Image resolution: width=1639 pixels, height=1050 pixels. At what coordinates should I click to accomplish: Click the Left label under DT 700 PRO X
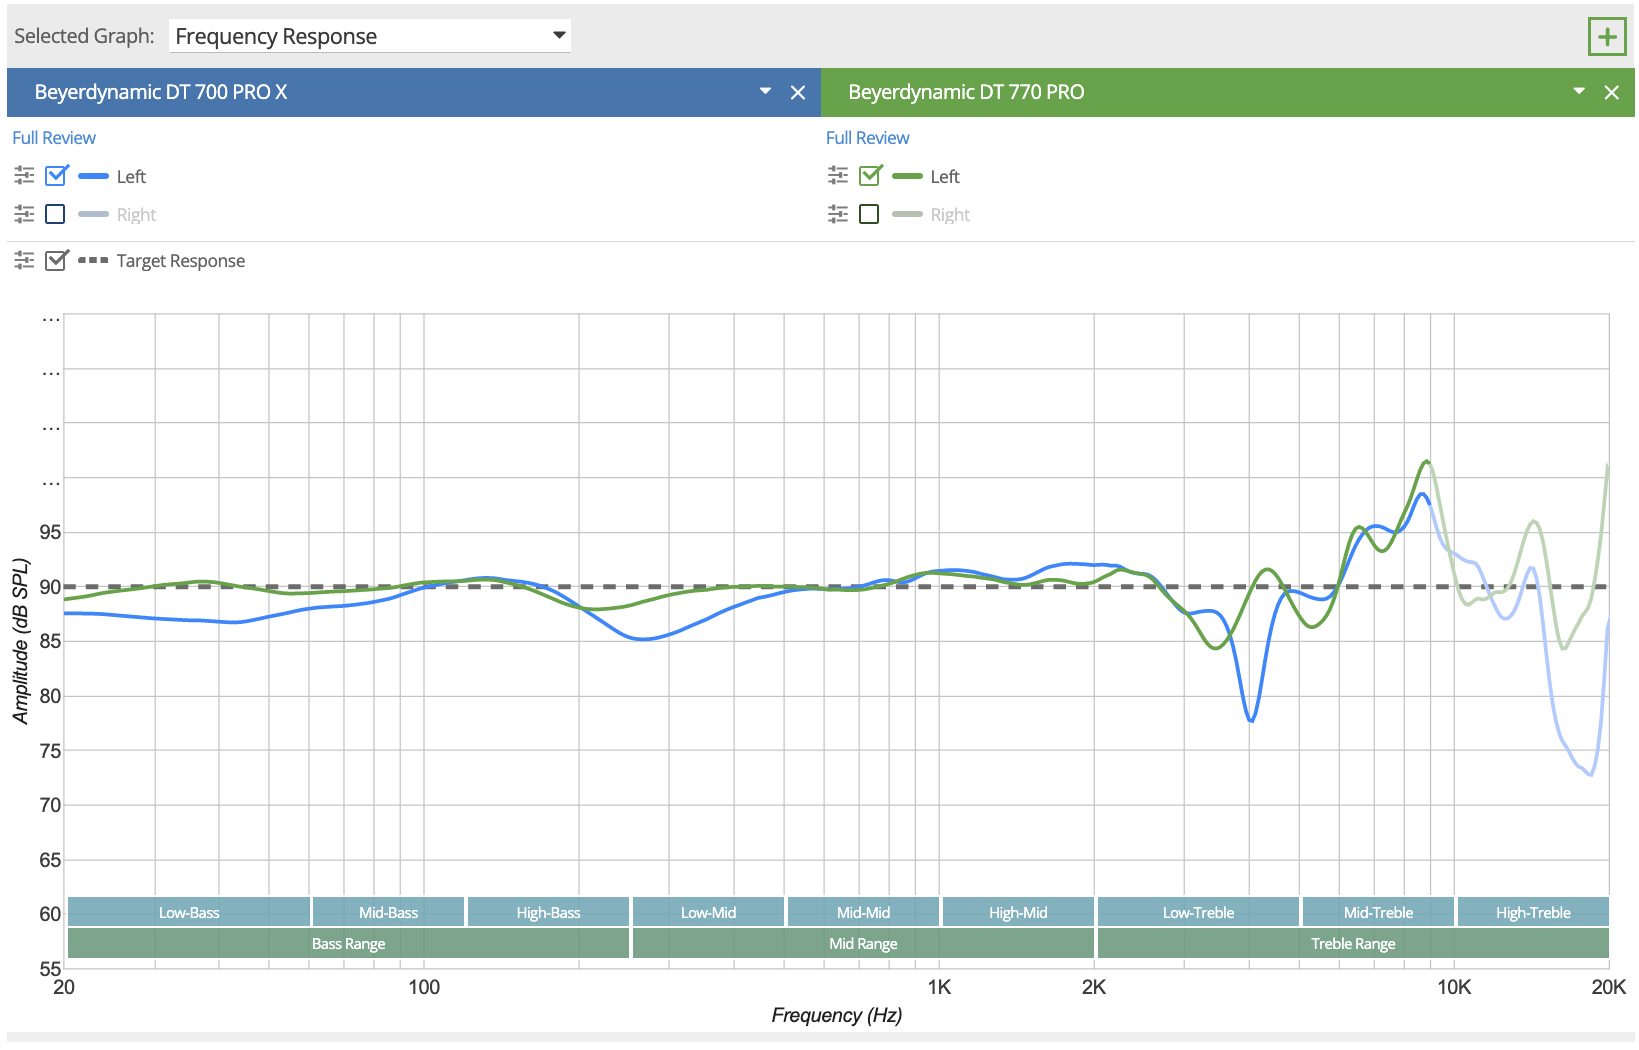(131, 177)
